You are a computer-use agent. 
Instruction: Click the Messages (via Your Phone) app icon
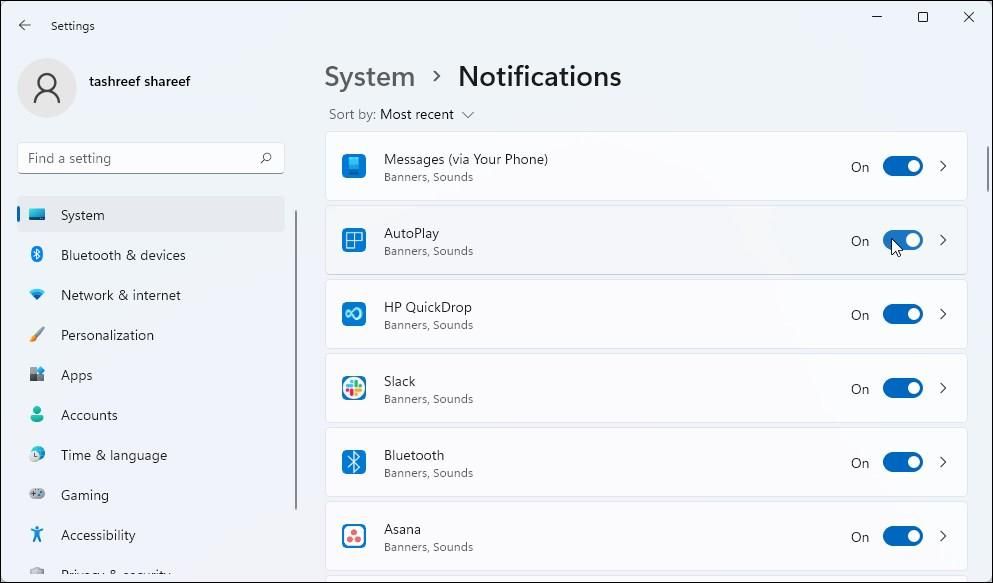click(x=354, y=166)
